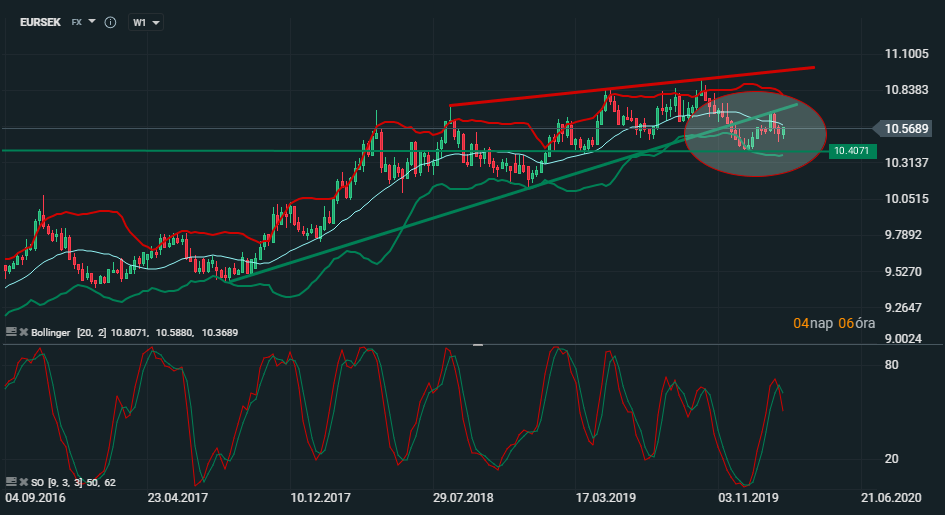Expand the W1 timeframe dropdown

pyautogui.click(x=146, y=21)
